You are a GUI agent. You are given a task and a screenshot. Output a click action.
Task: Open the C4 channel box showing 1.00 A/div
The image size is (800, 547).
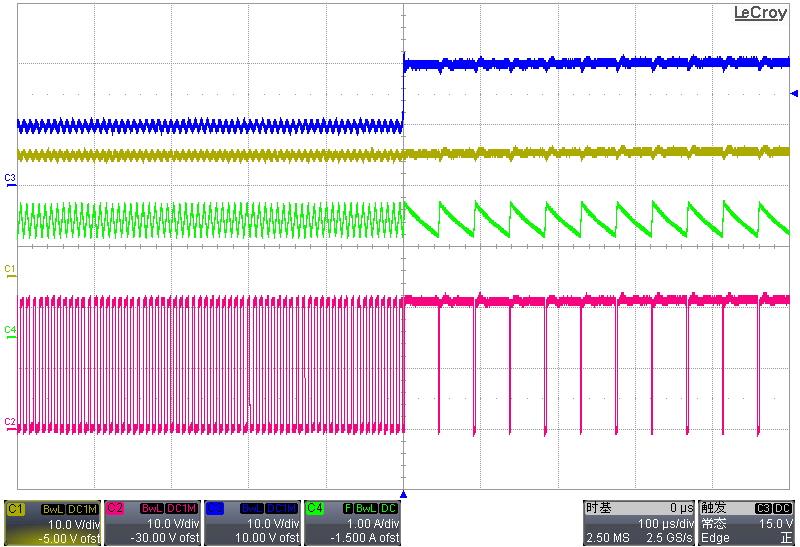352,524
